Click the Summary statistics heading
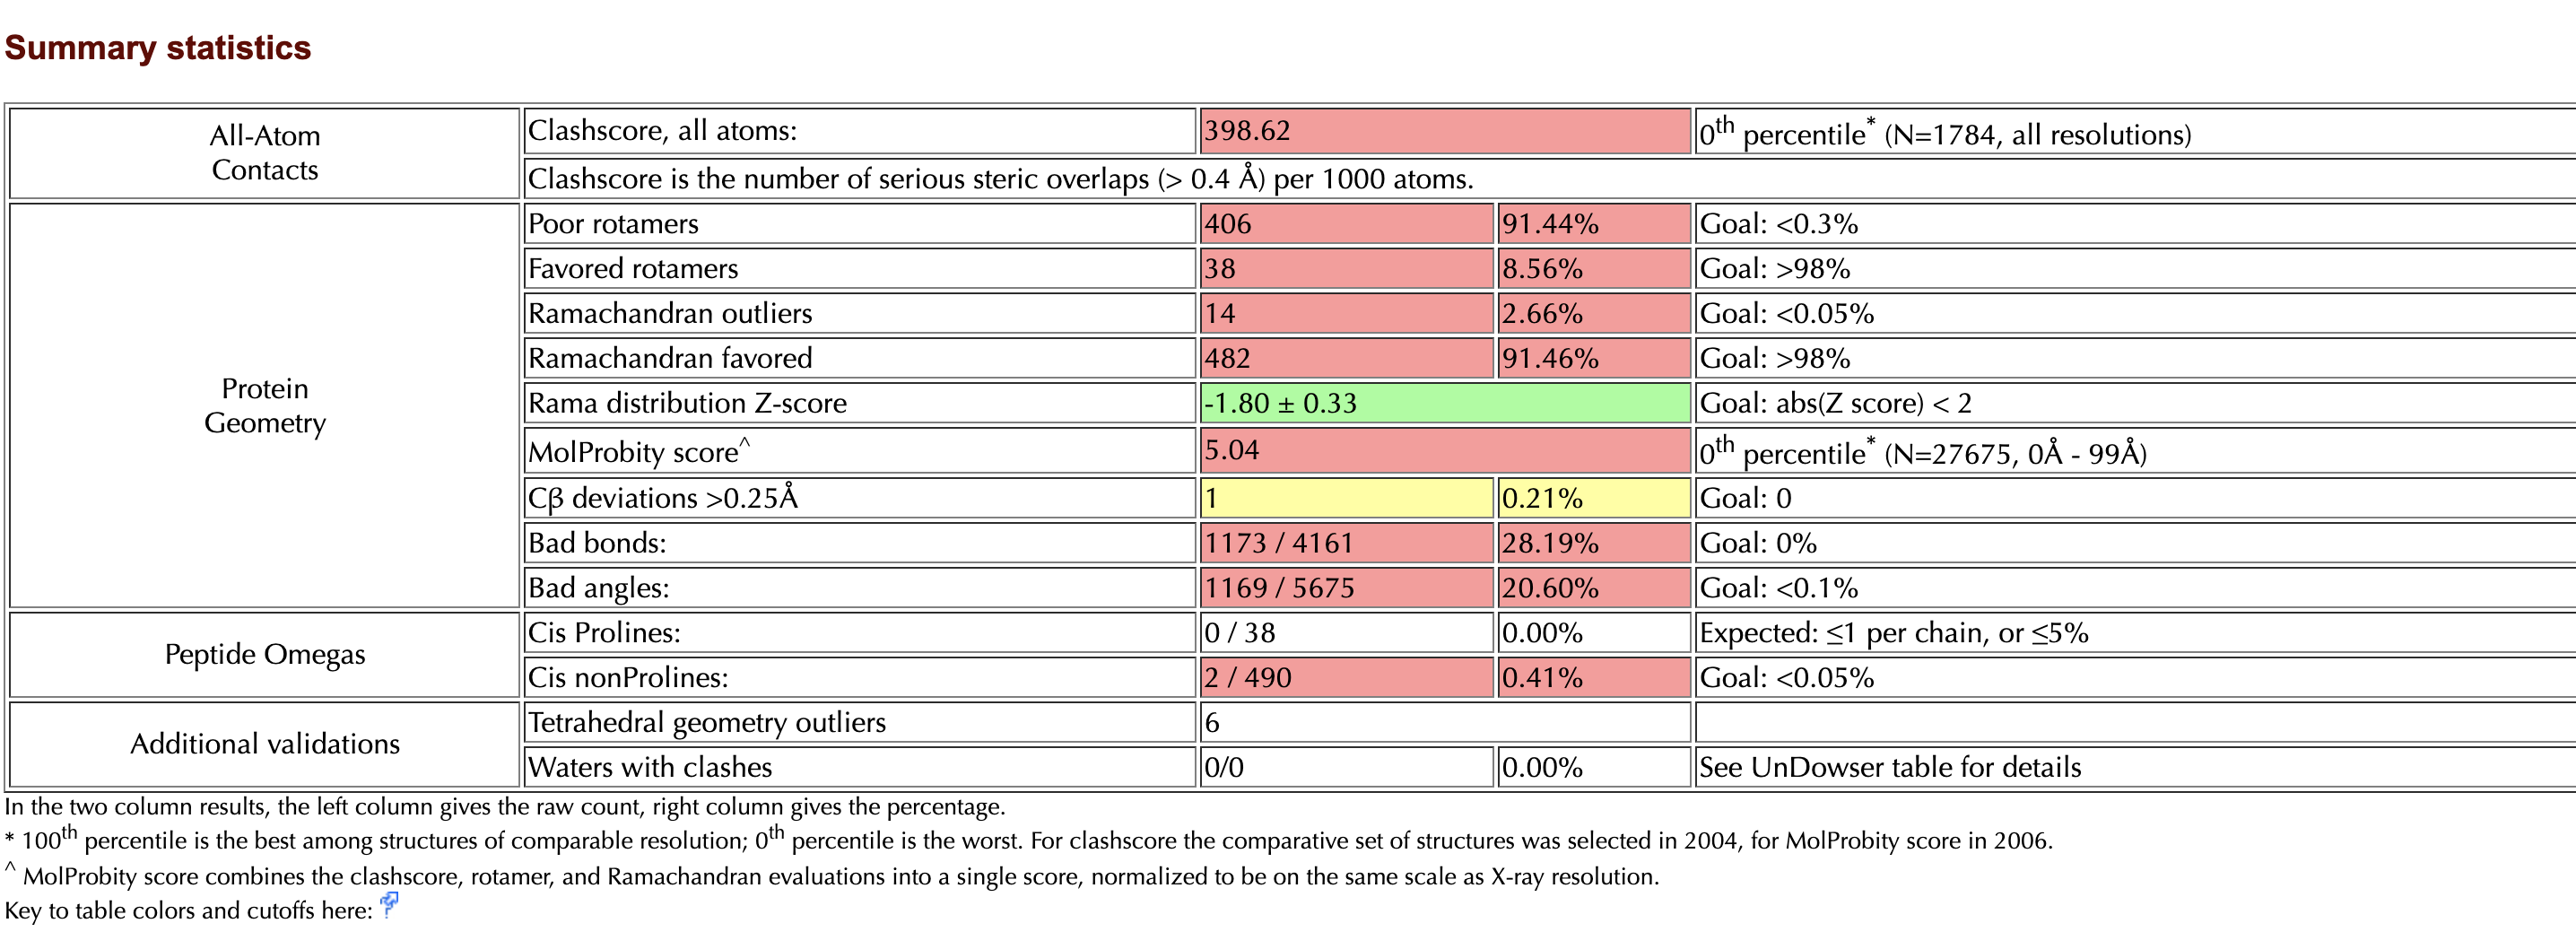Viewport: 2576px width, 949px height. [158, 48]
